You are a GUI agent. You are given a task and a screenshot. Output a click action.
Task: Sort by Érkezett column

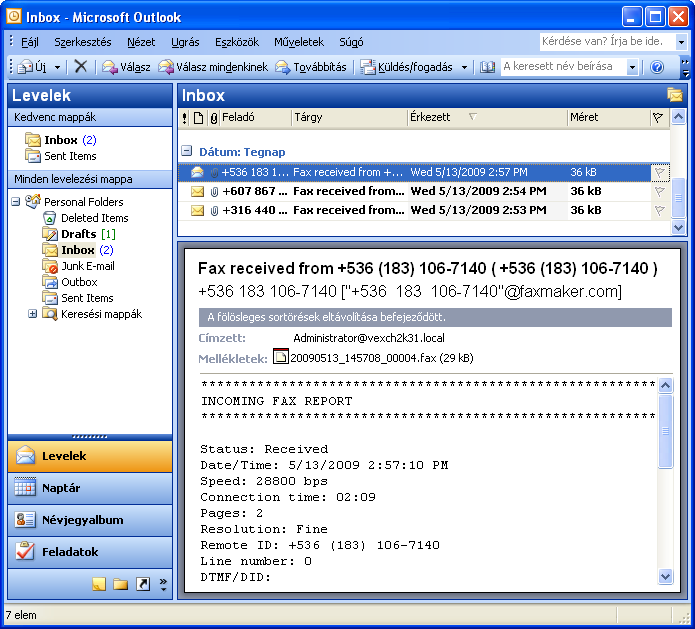pos(487,117)
